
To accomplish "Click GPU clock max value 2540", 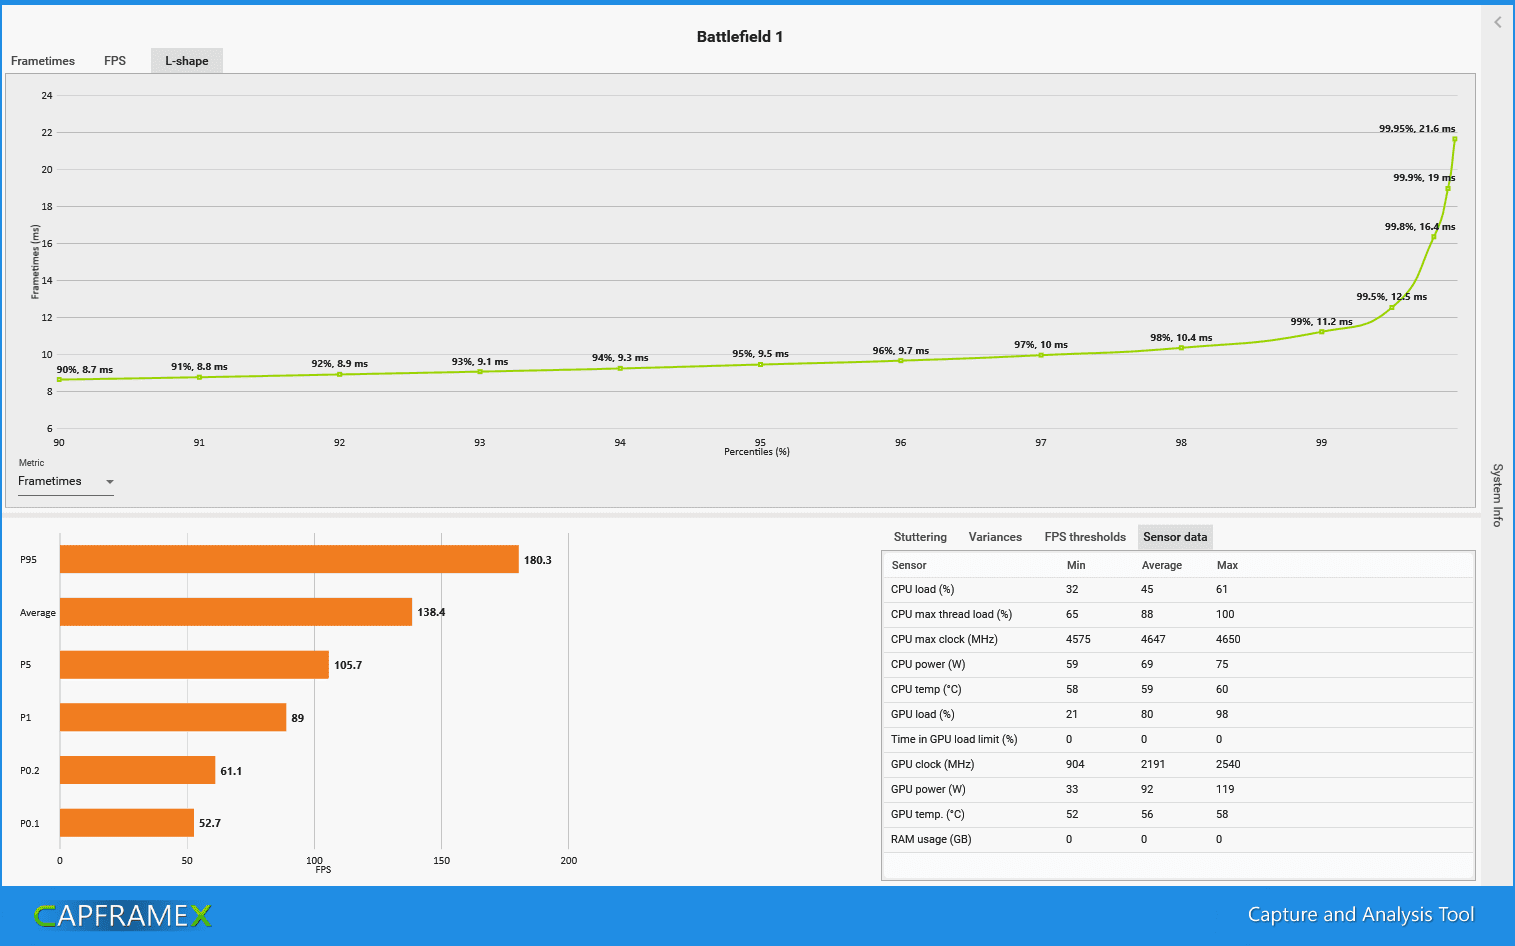I will pyautogui.click(x=1228, y=764).
